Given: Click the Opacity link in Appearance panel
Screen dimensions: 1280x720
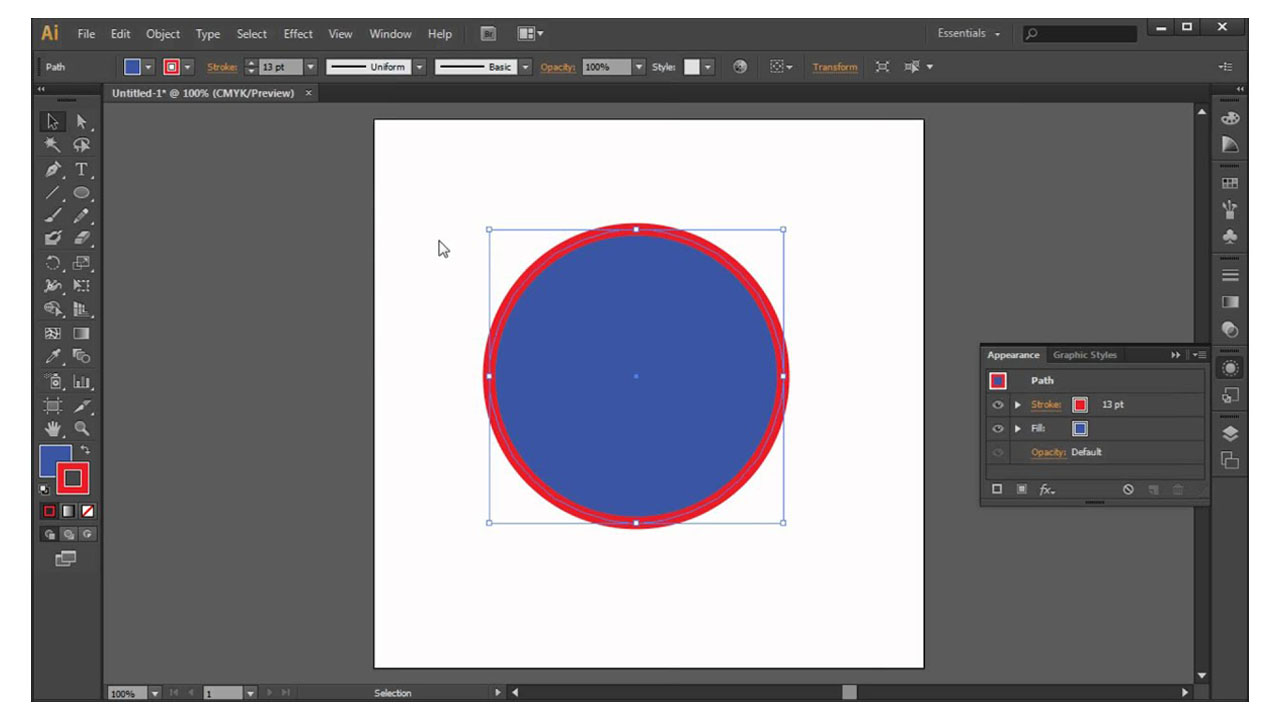Looking at the screenshot, I should coord(1049,452).
